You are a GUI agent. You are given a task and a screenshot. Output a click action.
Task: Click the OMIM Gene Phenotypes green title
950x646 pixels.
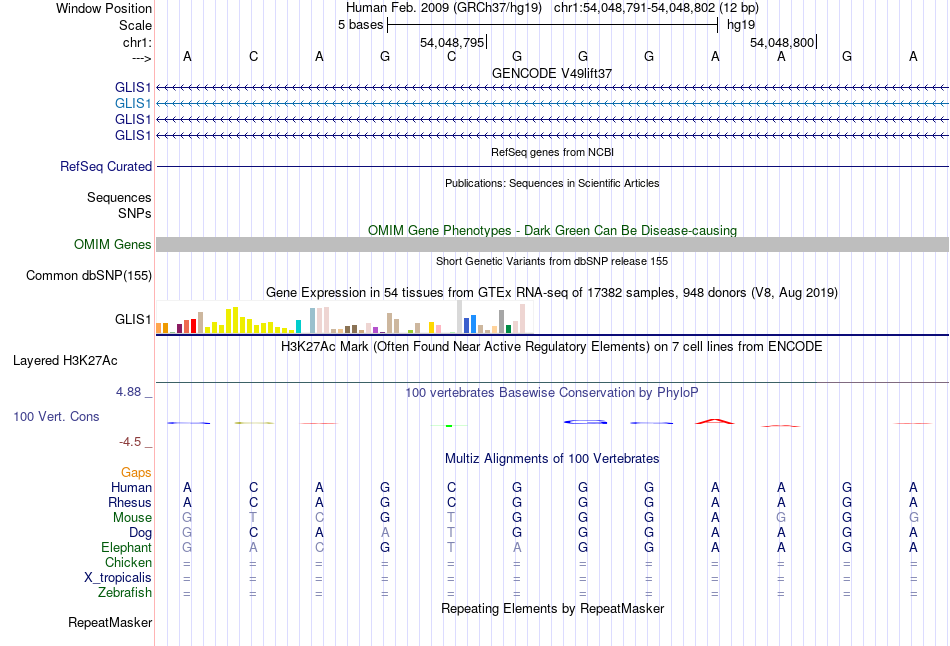point(552,230)
